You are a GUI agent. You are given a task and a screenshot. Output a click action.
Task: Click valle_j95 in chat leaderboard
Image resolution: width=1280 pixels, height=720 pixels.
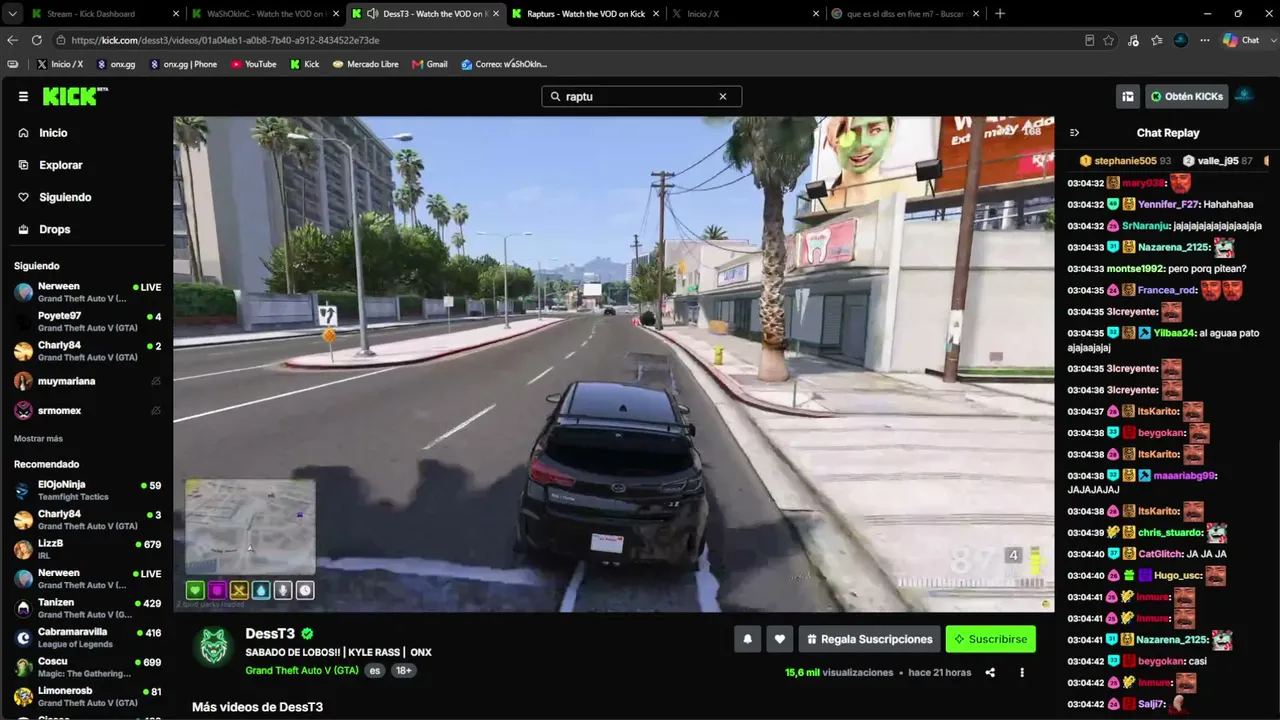1217,161
